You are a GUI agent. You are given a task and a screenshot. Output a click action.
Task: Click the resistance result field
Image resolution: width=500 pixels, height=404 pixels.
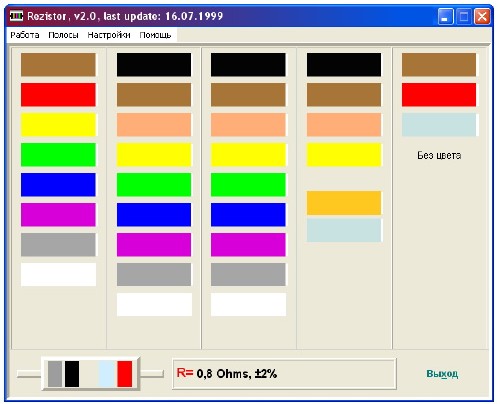[284, 374]
